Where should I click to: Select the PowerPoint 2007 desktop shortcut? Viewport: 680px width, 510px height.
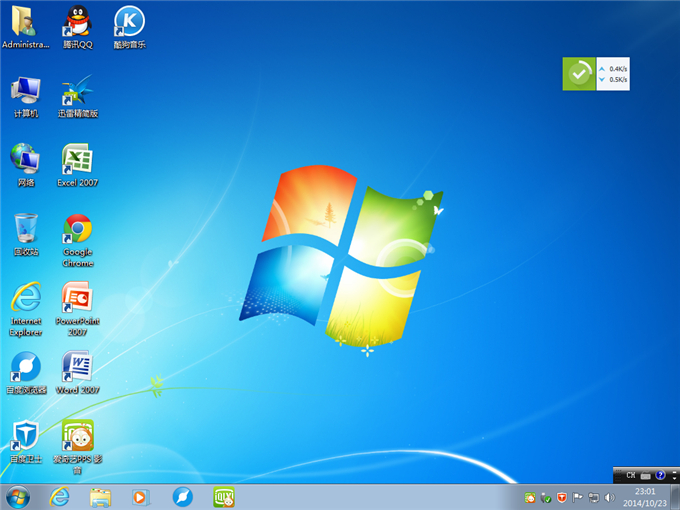(x=77, y=299)
